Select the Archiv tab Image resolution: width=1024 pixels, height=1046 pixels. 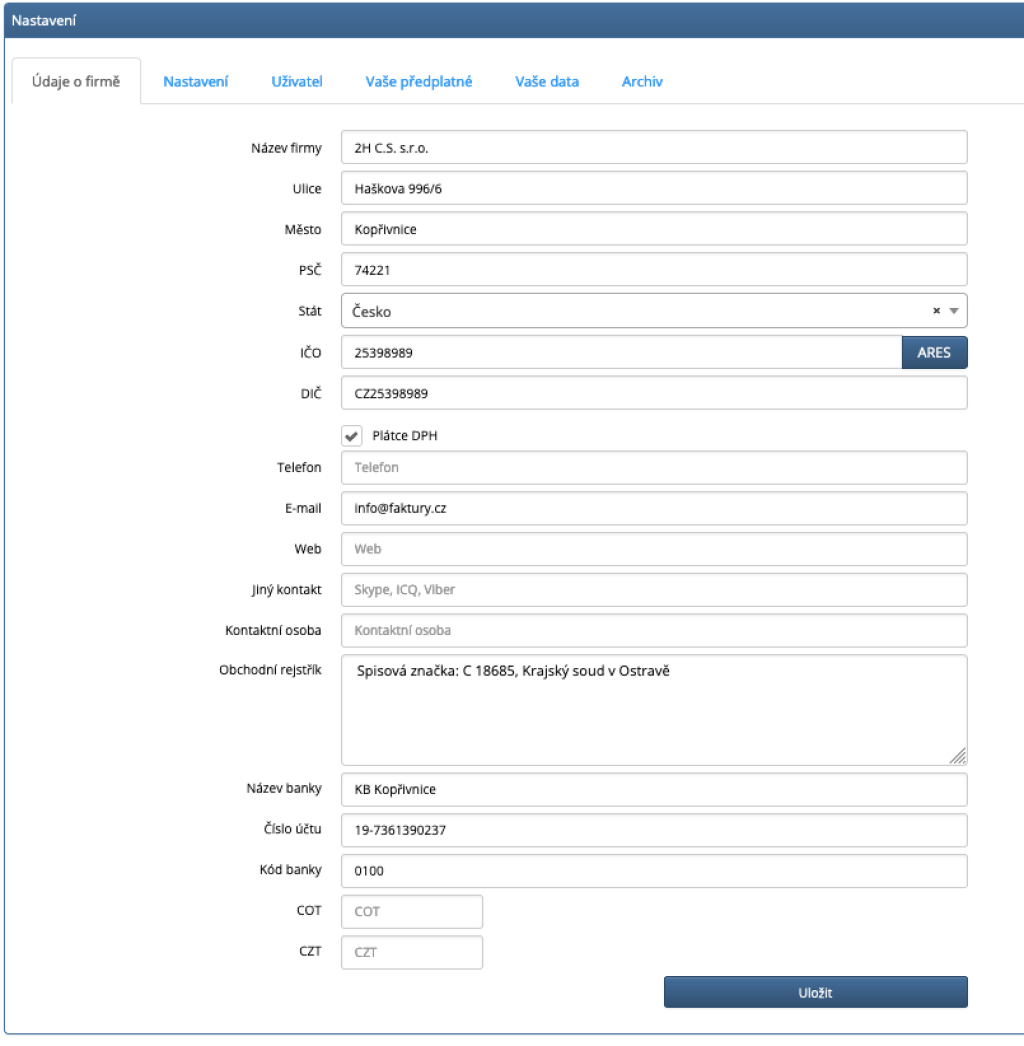pos(642,82)
